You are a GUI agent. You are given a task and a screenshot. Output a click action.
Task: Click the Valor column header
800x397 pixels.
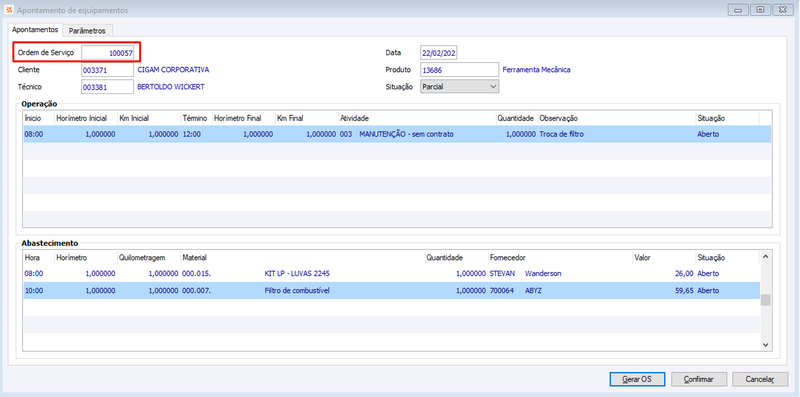[x=664, y=258]
